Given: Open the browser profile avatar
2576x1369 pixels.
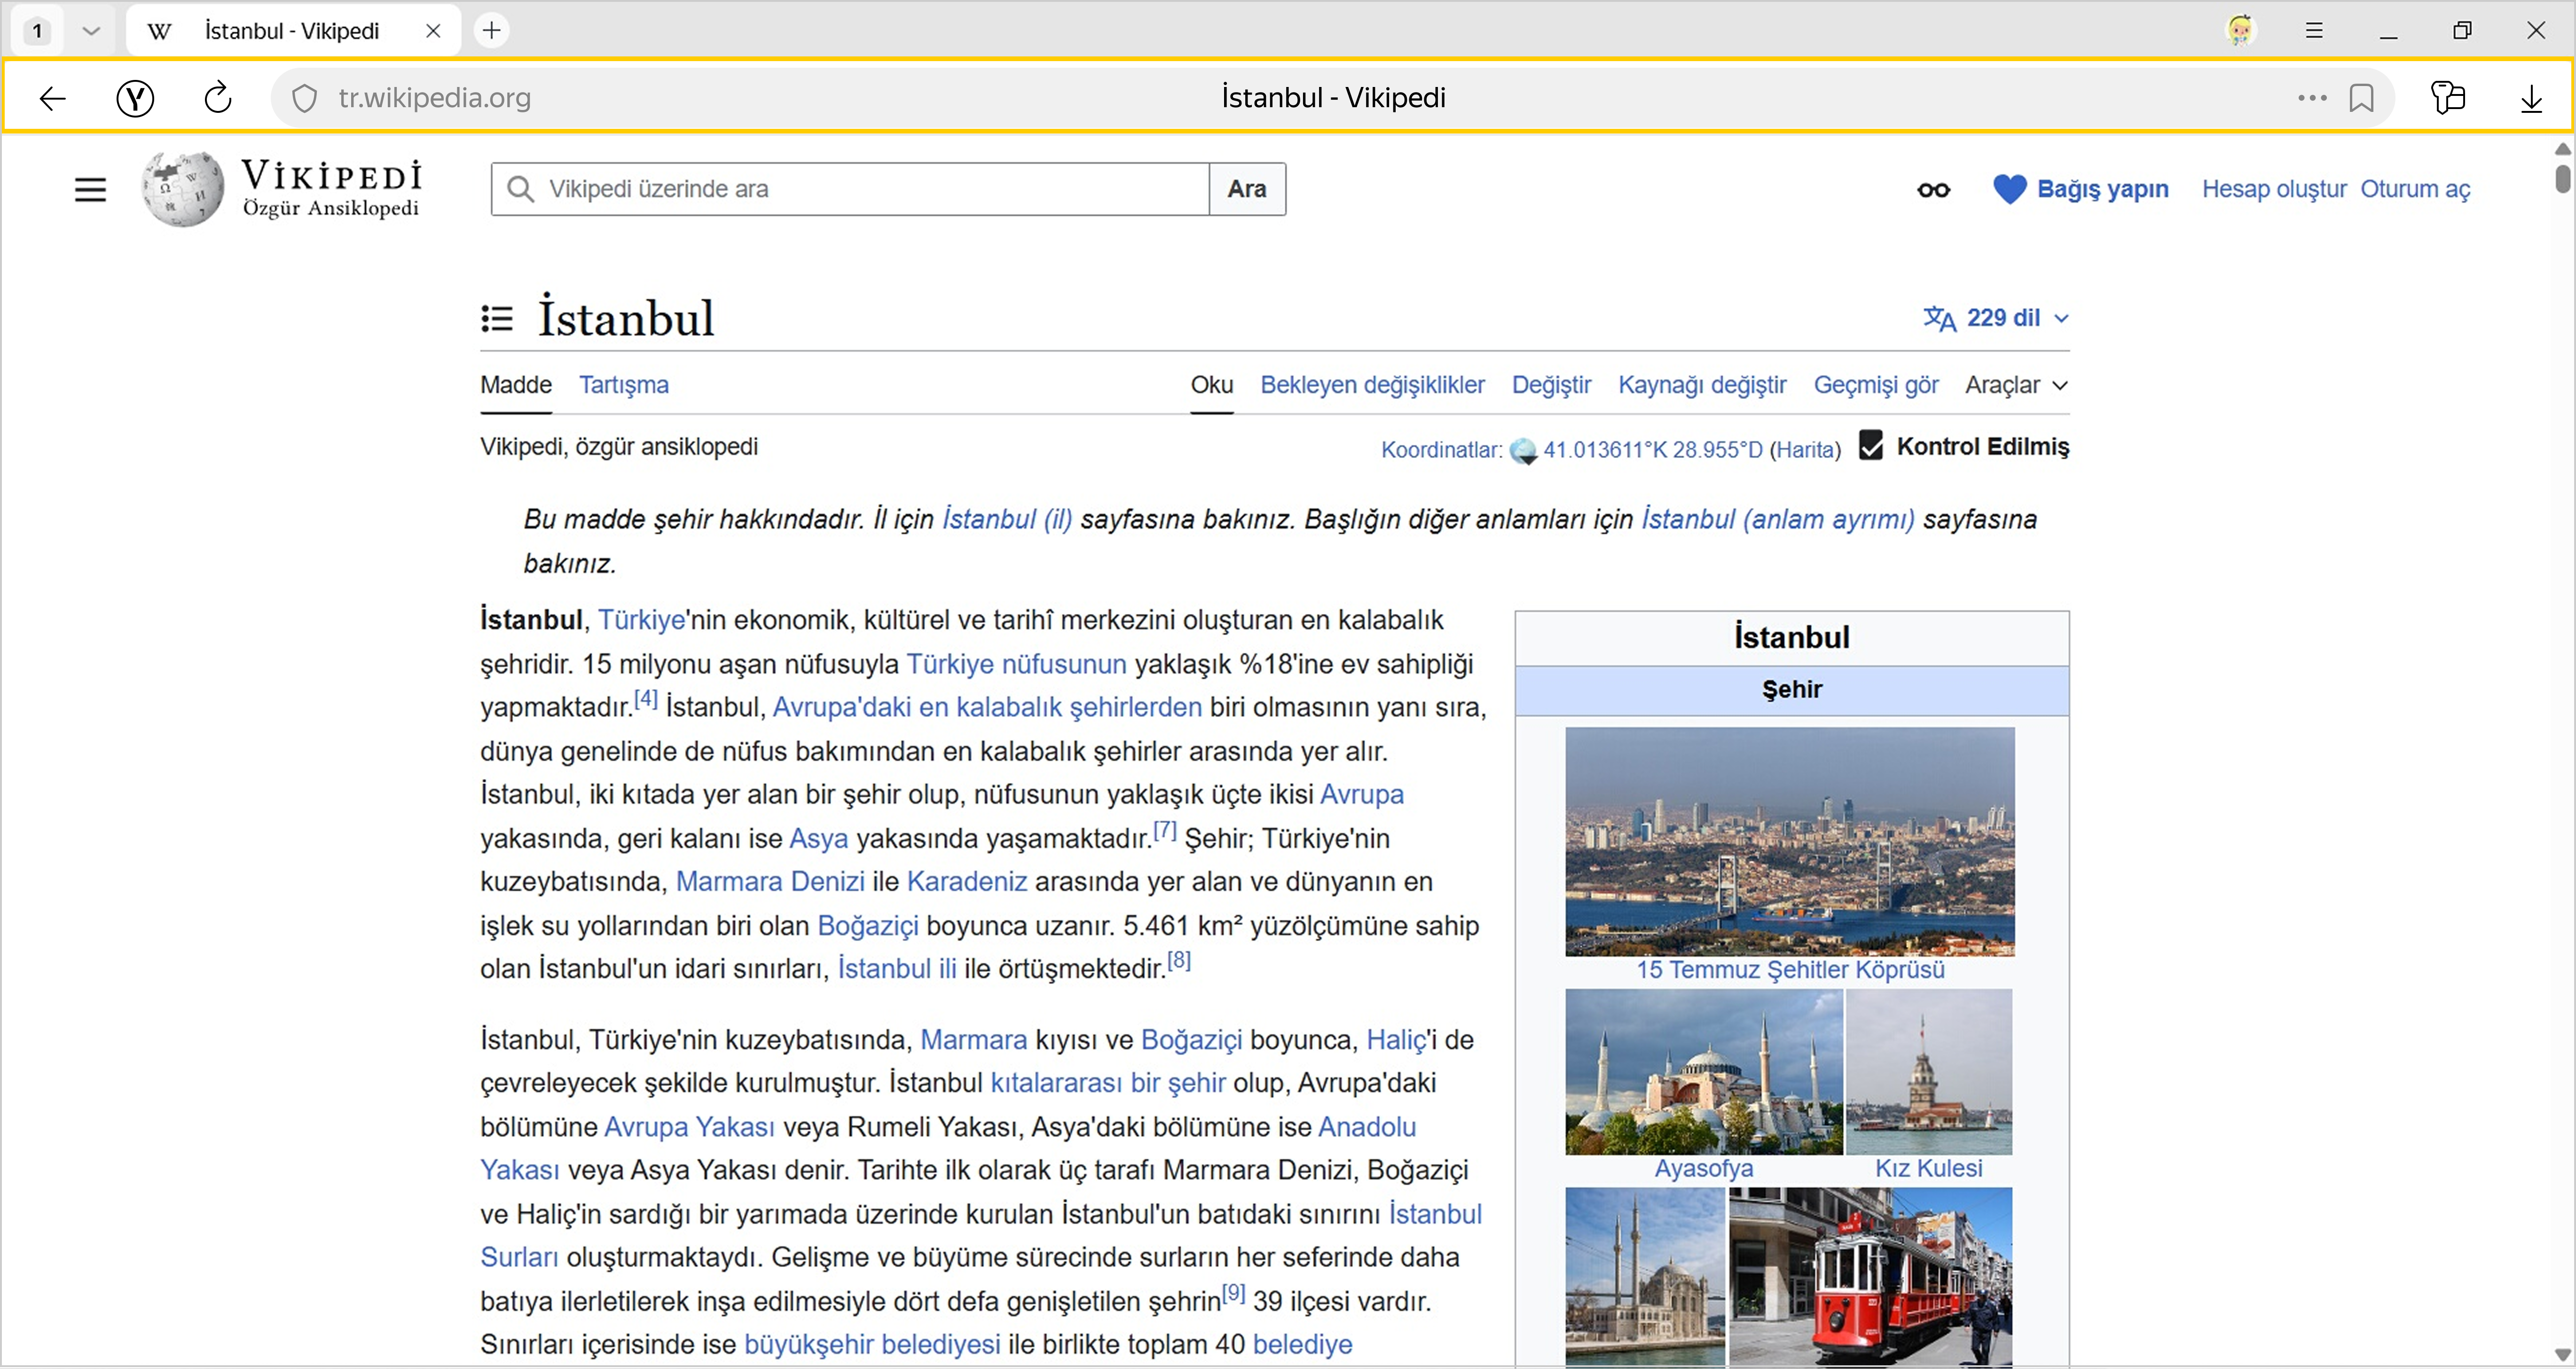Looking at the screenshot, I should point(2241,31).
